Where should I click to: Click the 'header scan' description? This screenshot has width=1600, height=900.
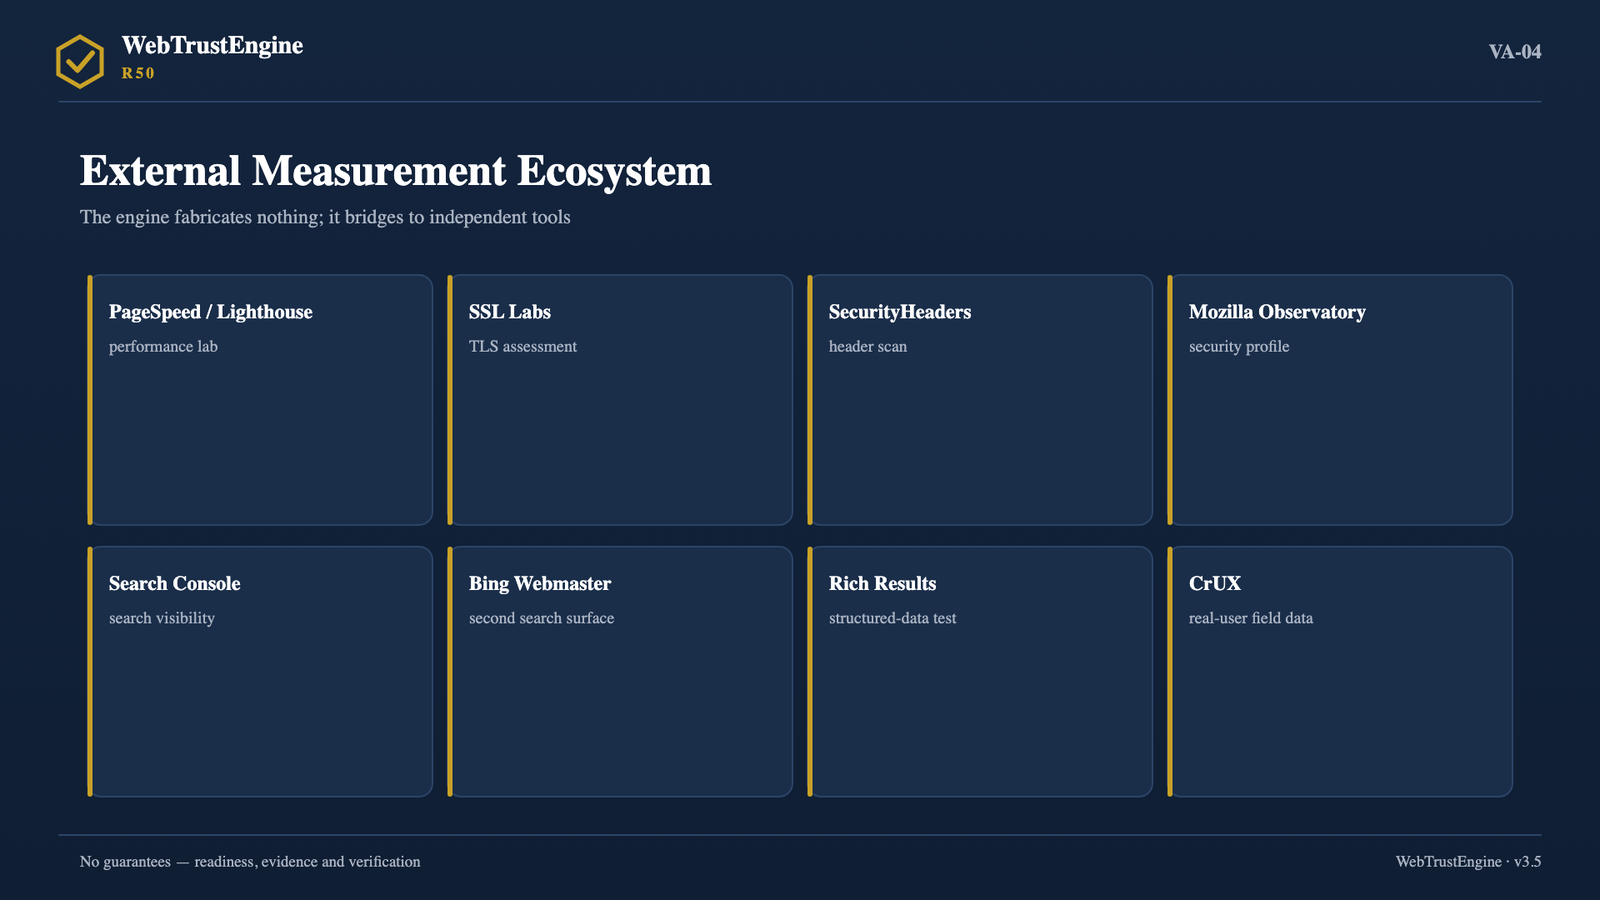[868, 347]
